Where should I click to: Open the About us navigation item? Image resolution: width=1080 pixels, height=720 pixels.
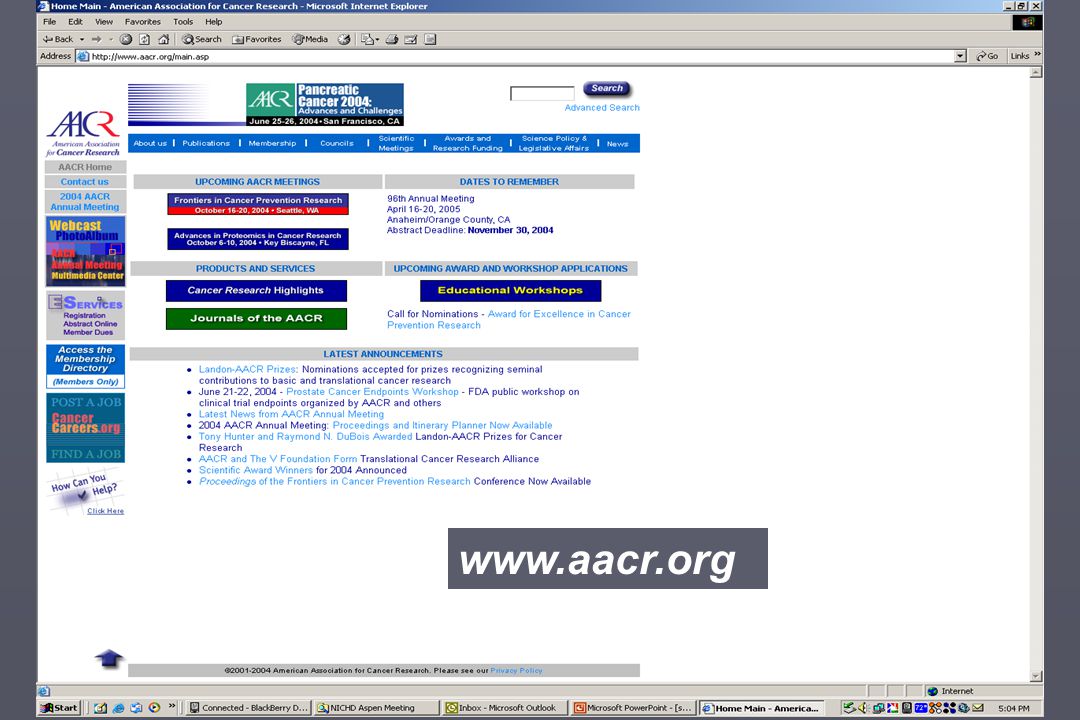point(150,143)
